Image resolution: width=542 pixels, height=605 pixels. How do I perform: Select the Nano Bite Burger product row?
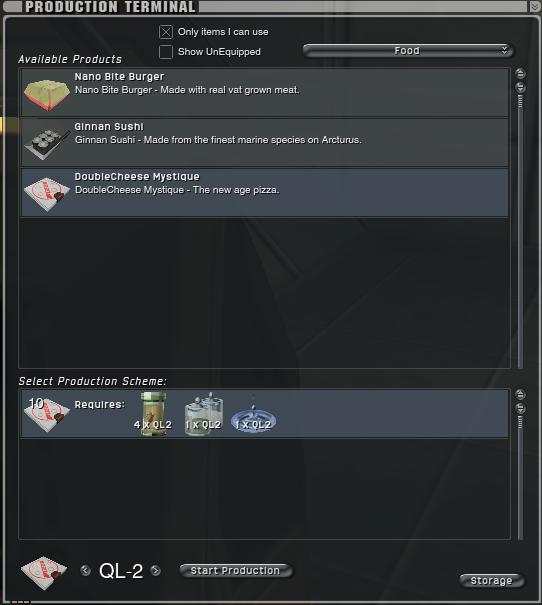click(265, 92)
